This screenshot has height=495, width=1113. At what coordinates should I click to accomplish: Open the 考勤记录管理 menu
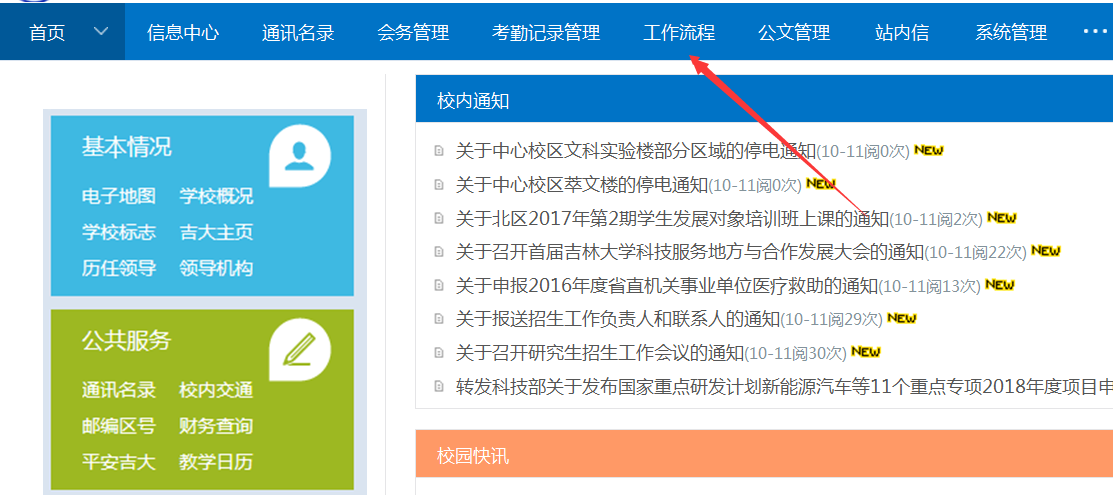(546, 32)
